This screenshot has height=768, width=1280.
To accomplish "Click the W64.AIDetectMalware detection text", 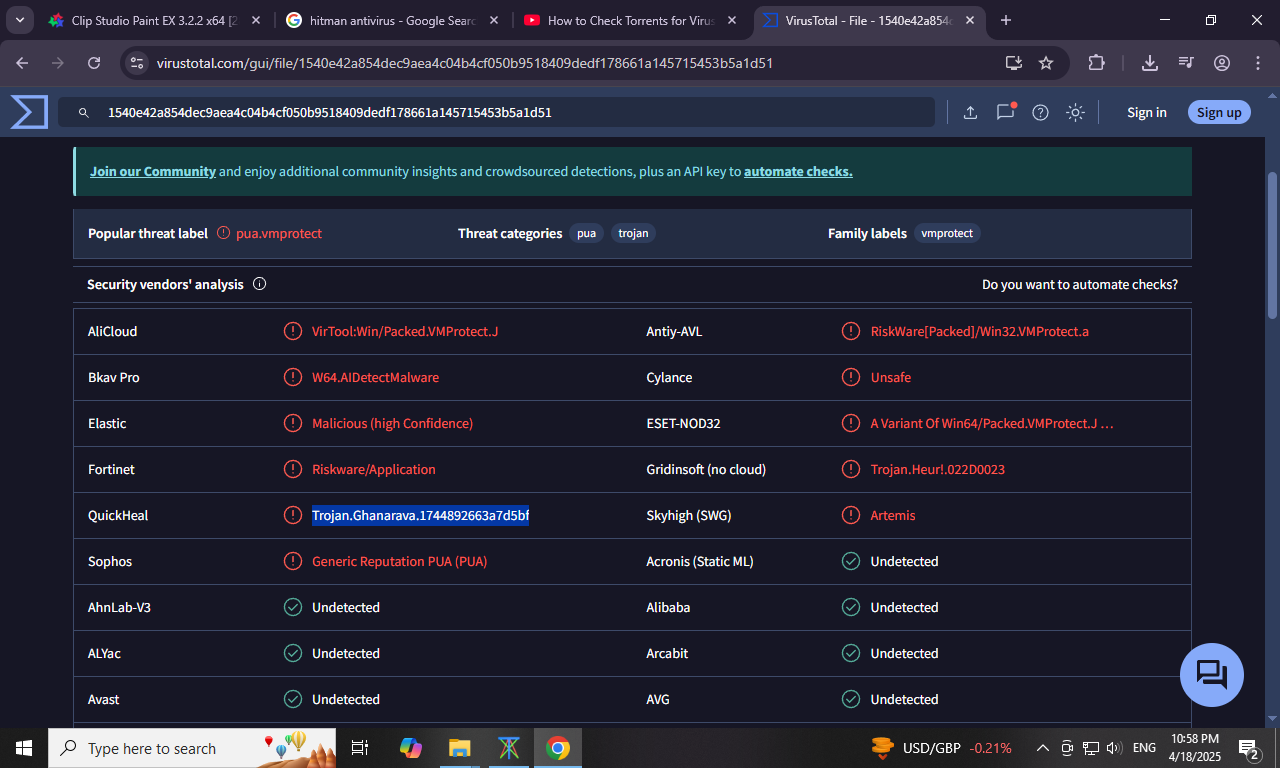I will coord(375,377).
